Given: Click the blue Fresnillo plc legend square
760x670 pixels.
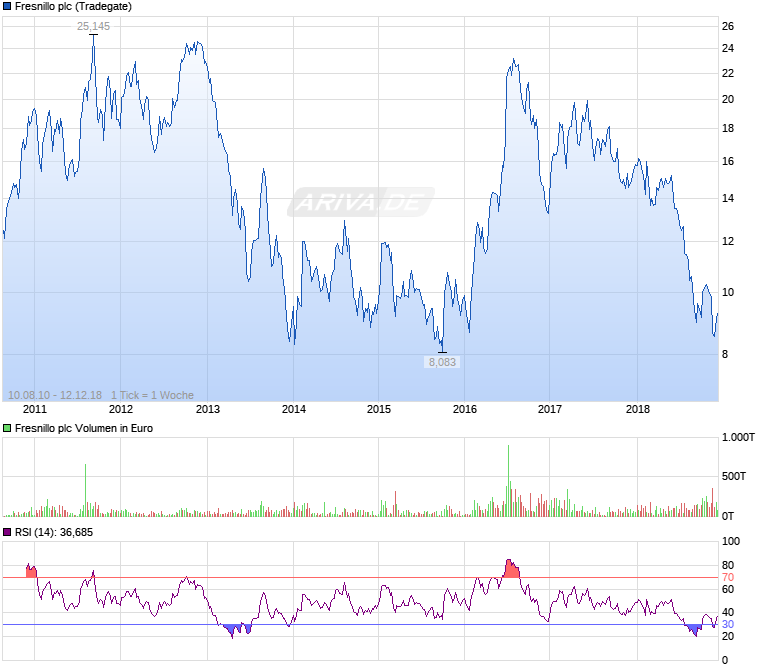Looking at the screenshot, I should click(x=7, y=6).
